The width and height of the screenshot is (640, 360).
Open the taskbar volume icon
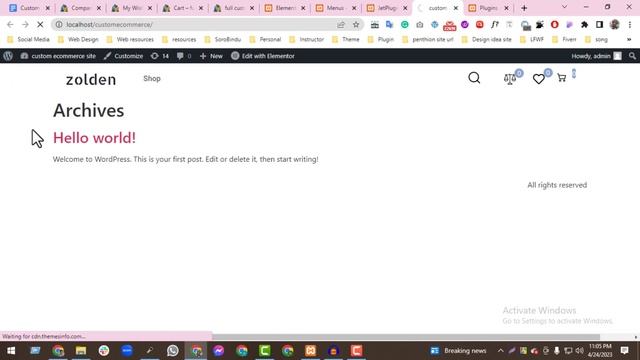pyautogui.click(x=579, y=351)
